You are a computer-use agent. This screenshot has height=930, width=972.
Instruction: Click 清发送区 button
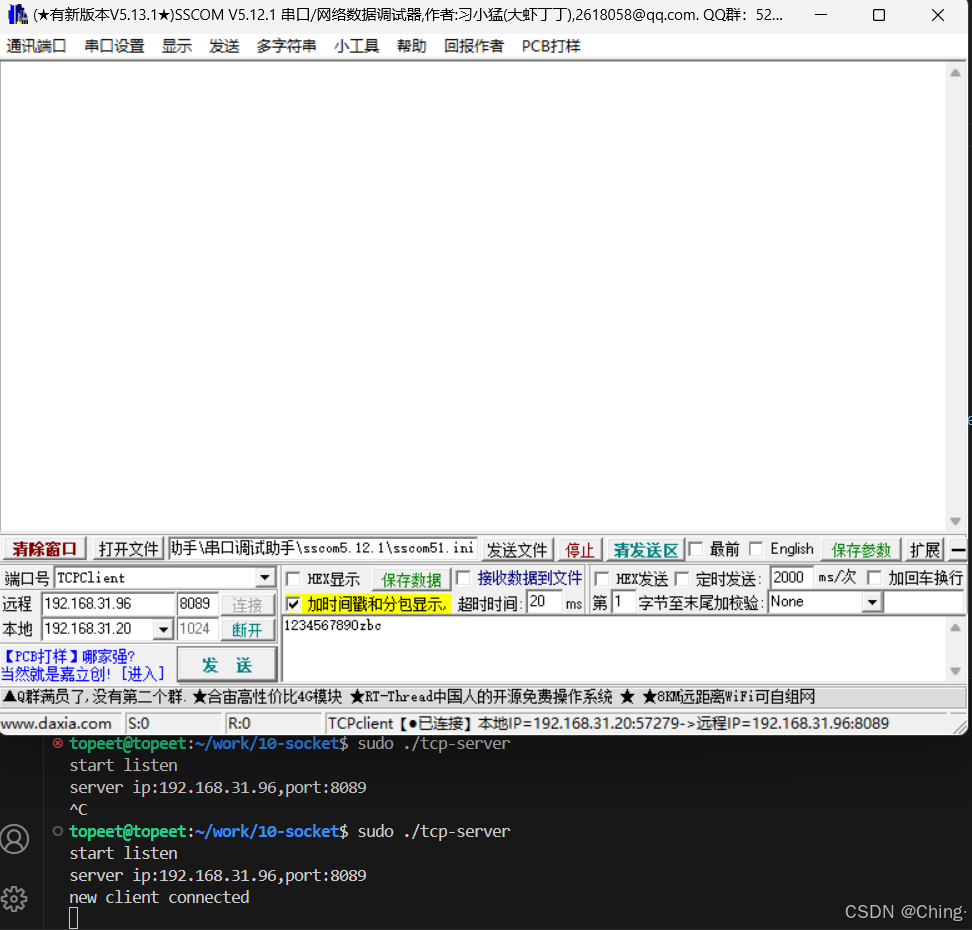646,550
